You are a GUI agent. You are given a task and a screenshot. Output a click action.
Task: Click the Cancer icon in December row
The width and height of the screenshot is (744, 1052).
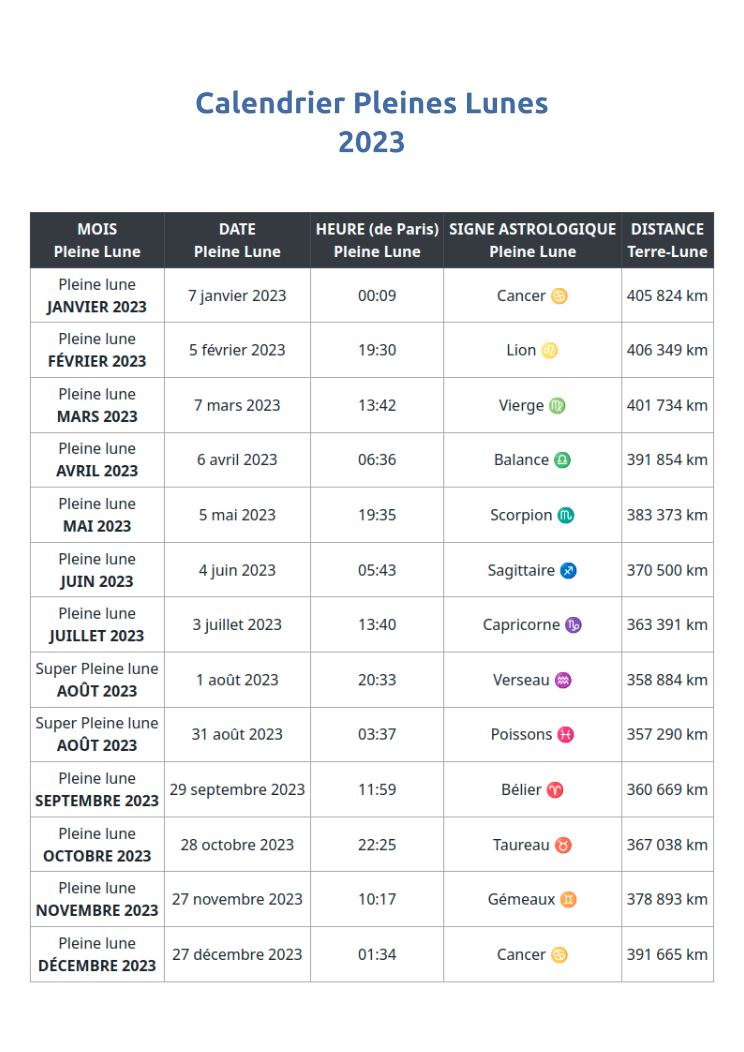(x=559, y=955)
